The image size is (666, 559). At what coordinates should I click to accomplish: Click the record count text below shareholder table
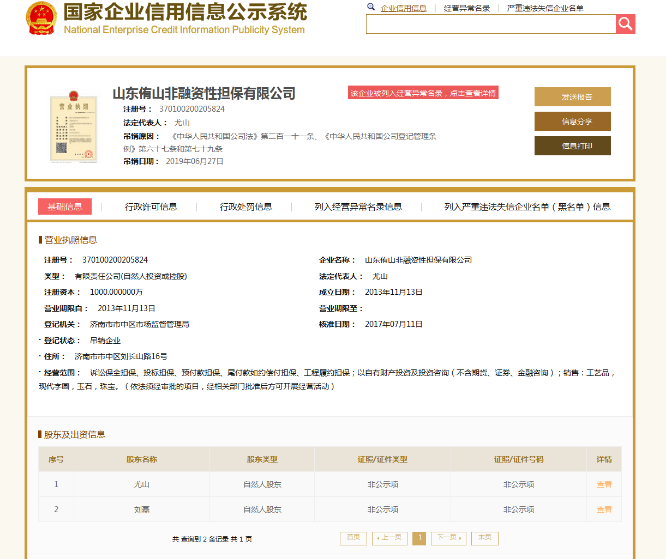click(212, 539)
